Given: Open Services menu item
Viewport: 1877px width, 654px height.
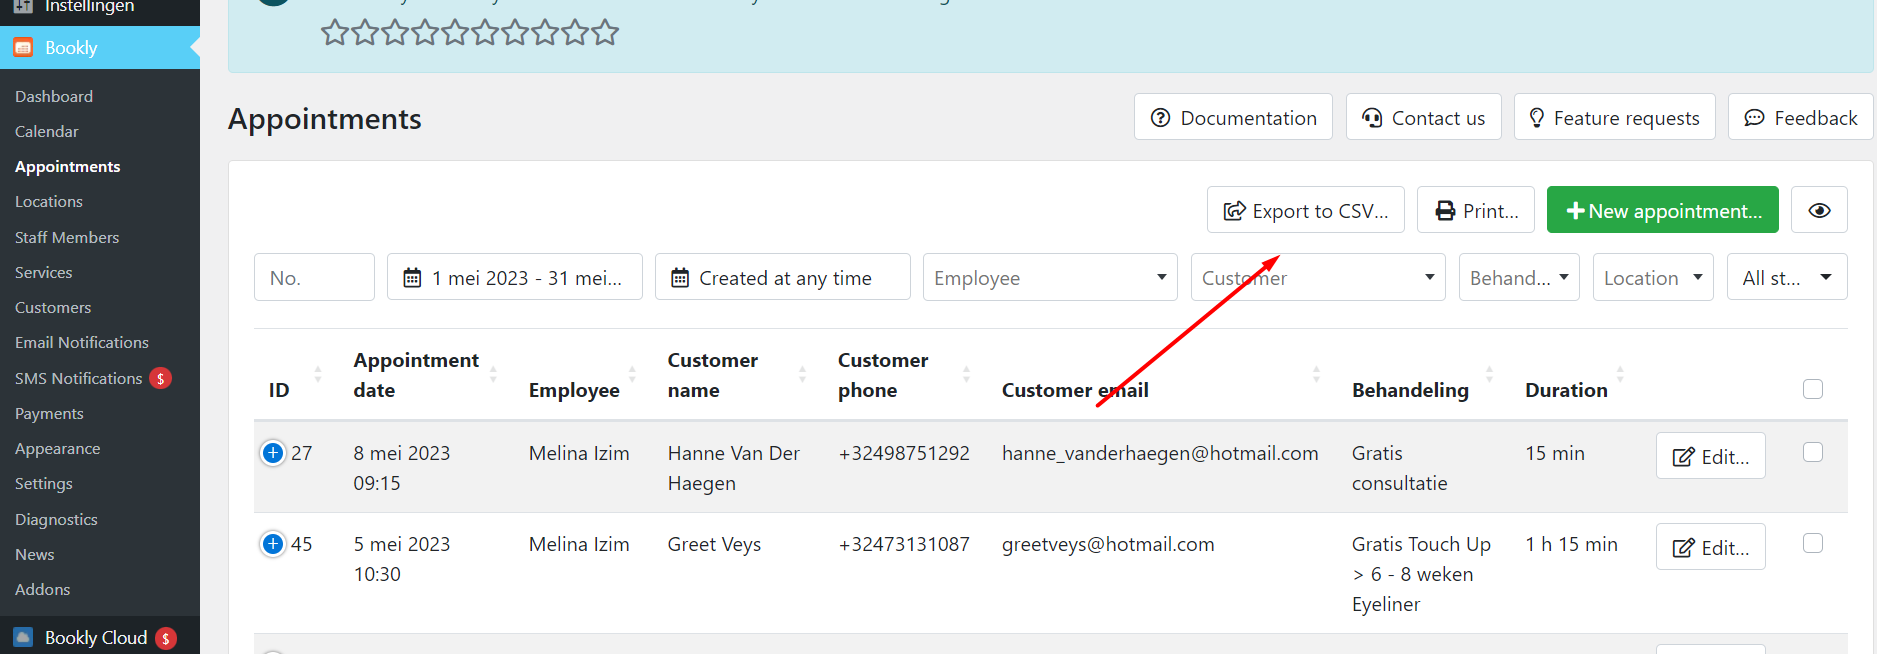Looking at the screenshot, I should (x=44, y=273).
